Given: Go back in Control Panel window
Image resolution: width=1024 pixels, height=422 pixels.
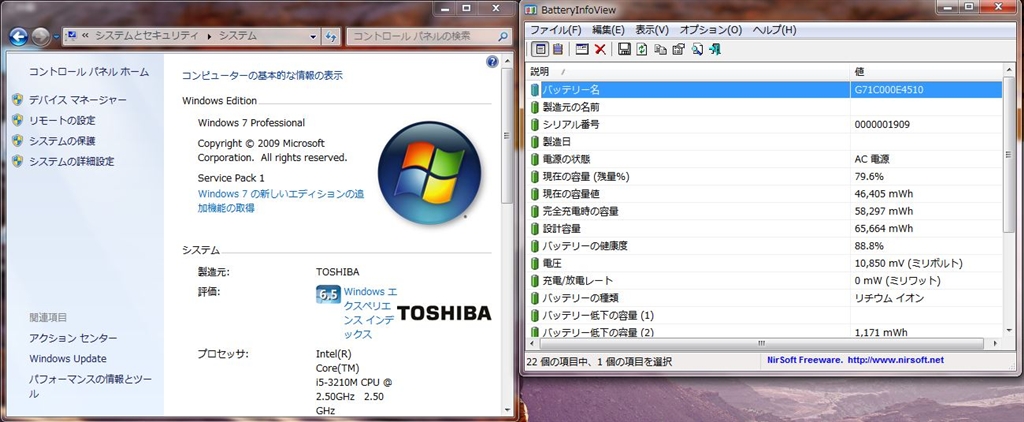Looking at the screenshot, I should tap(19, 37).
